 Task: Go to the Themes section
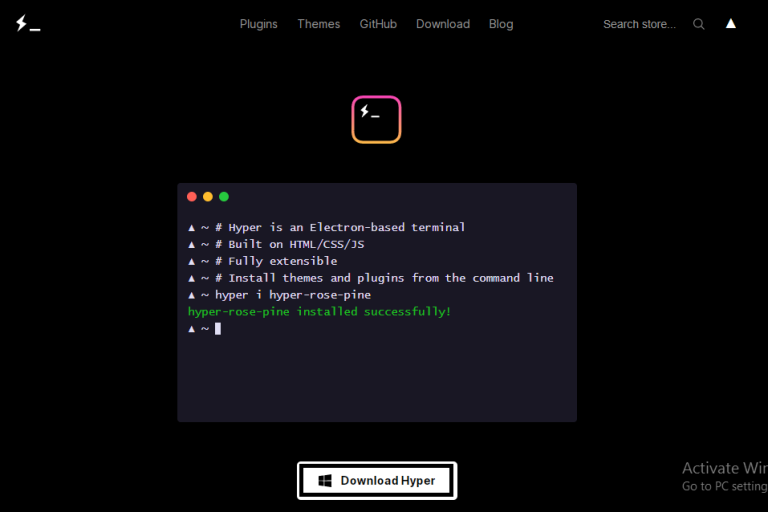coord(318,24)
